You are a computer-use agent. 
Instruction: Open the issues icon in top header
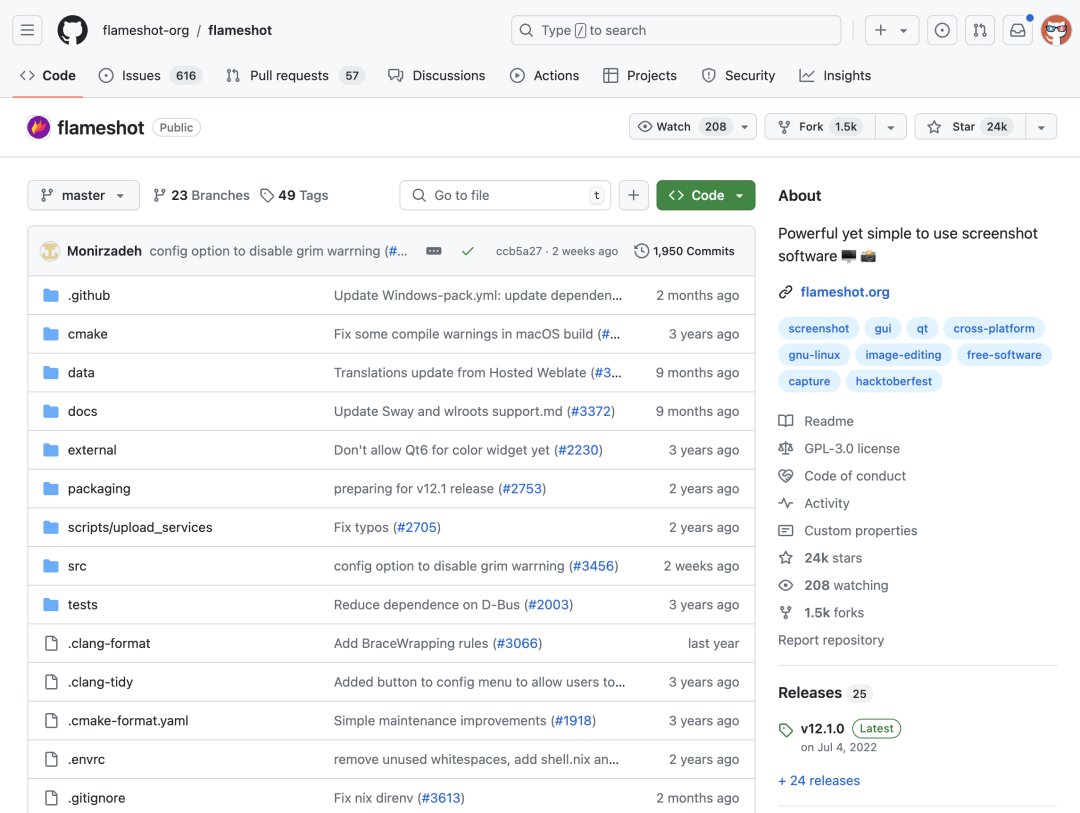point(942,30)
